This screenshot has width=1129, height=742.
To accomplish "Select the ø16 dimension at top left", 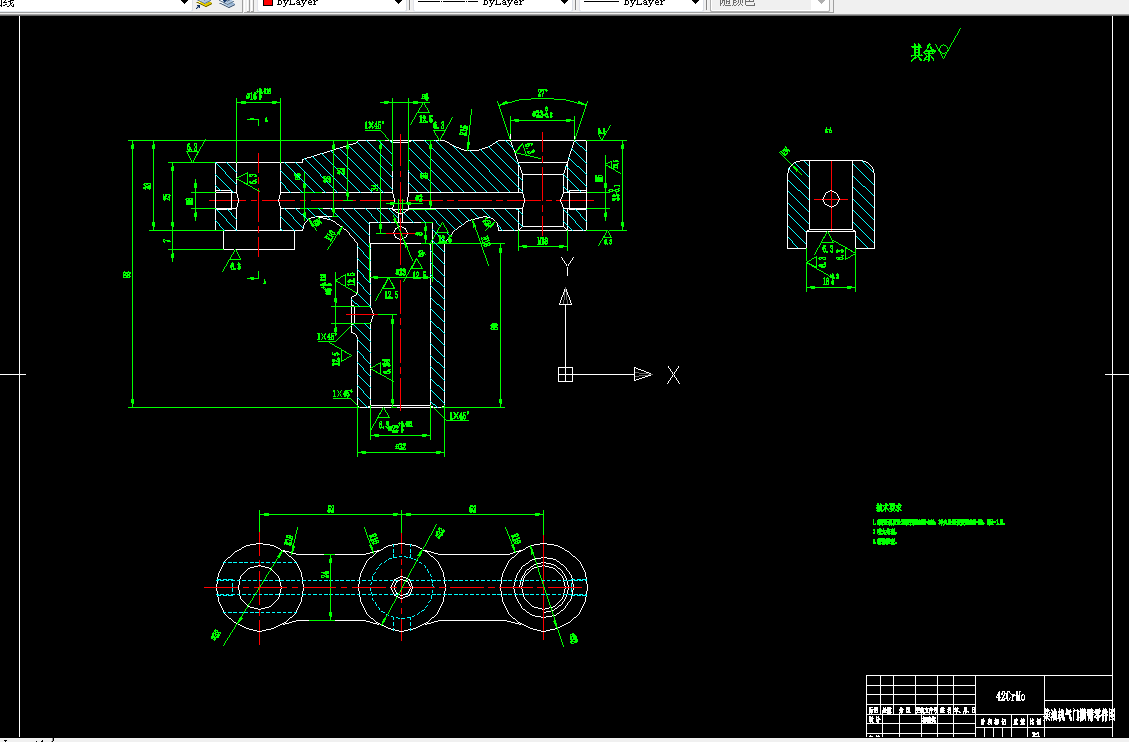I will pyautogui.click(x=258, y=94).
